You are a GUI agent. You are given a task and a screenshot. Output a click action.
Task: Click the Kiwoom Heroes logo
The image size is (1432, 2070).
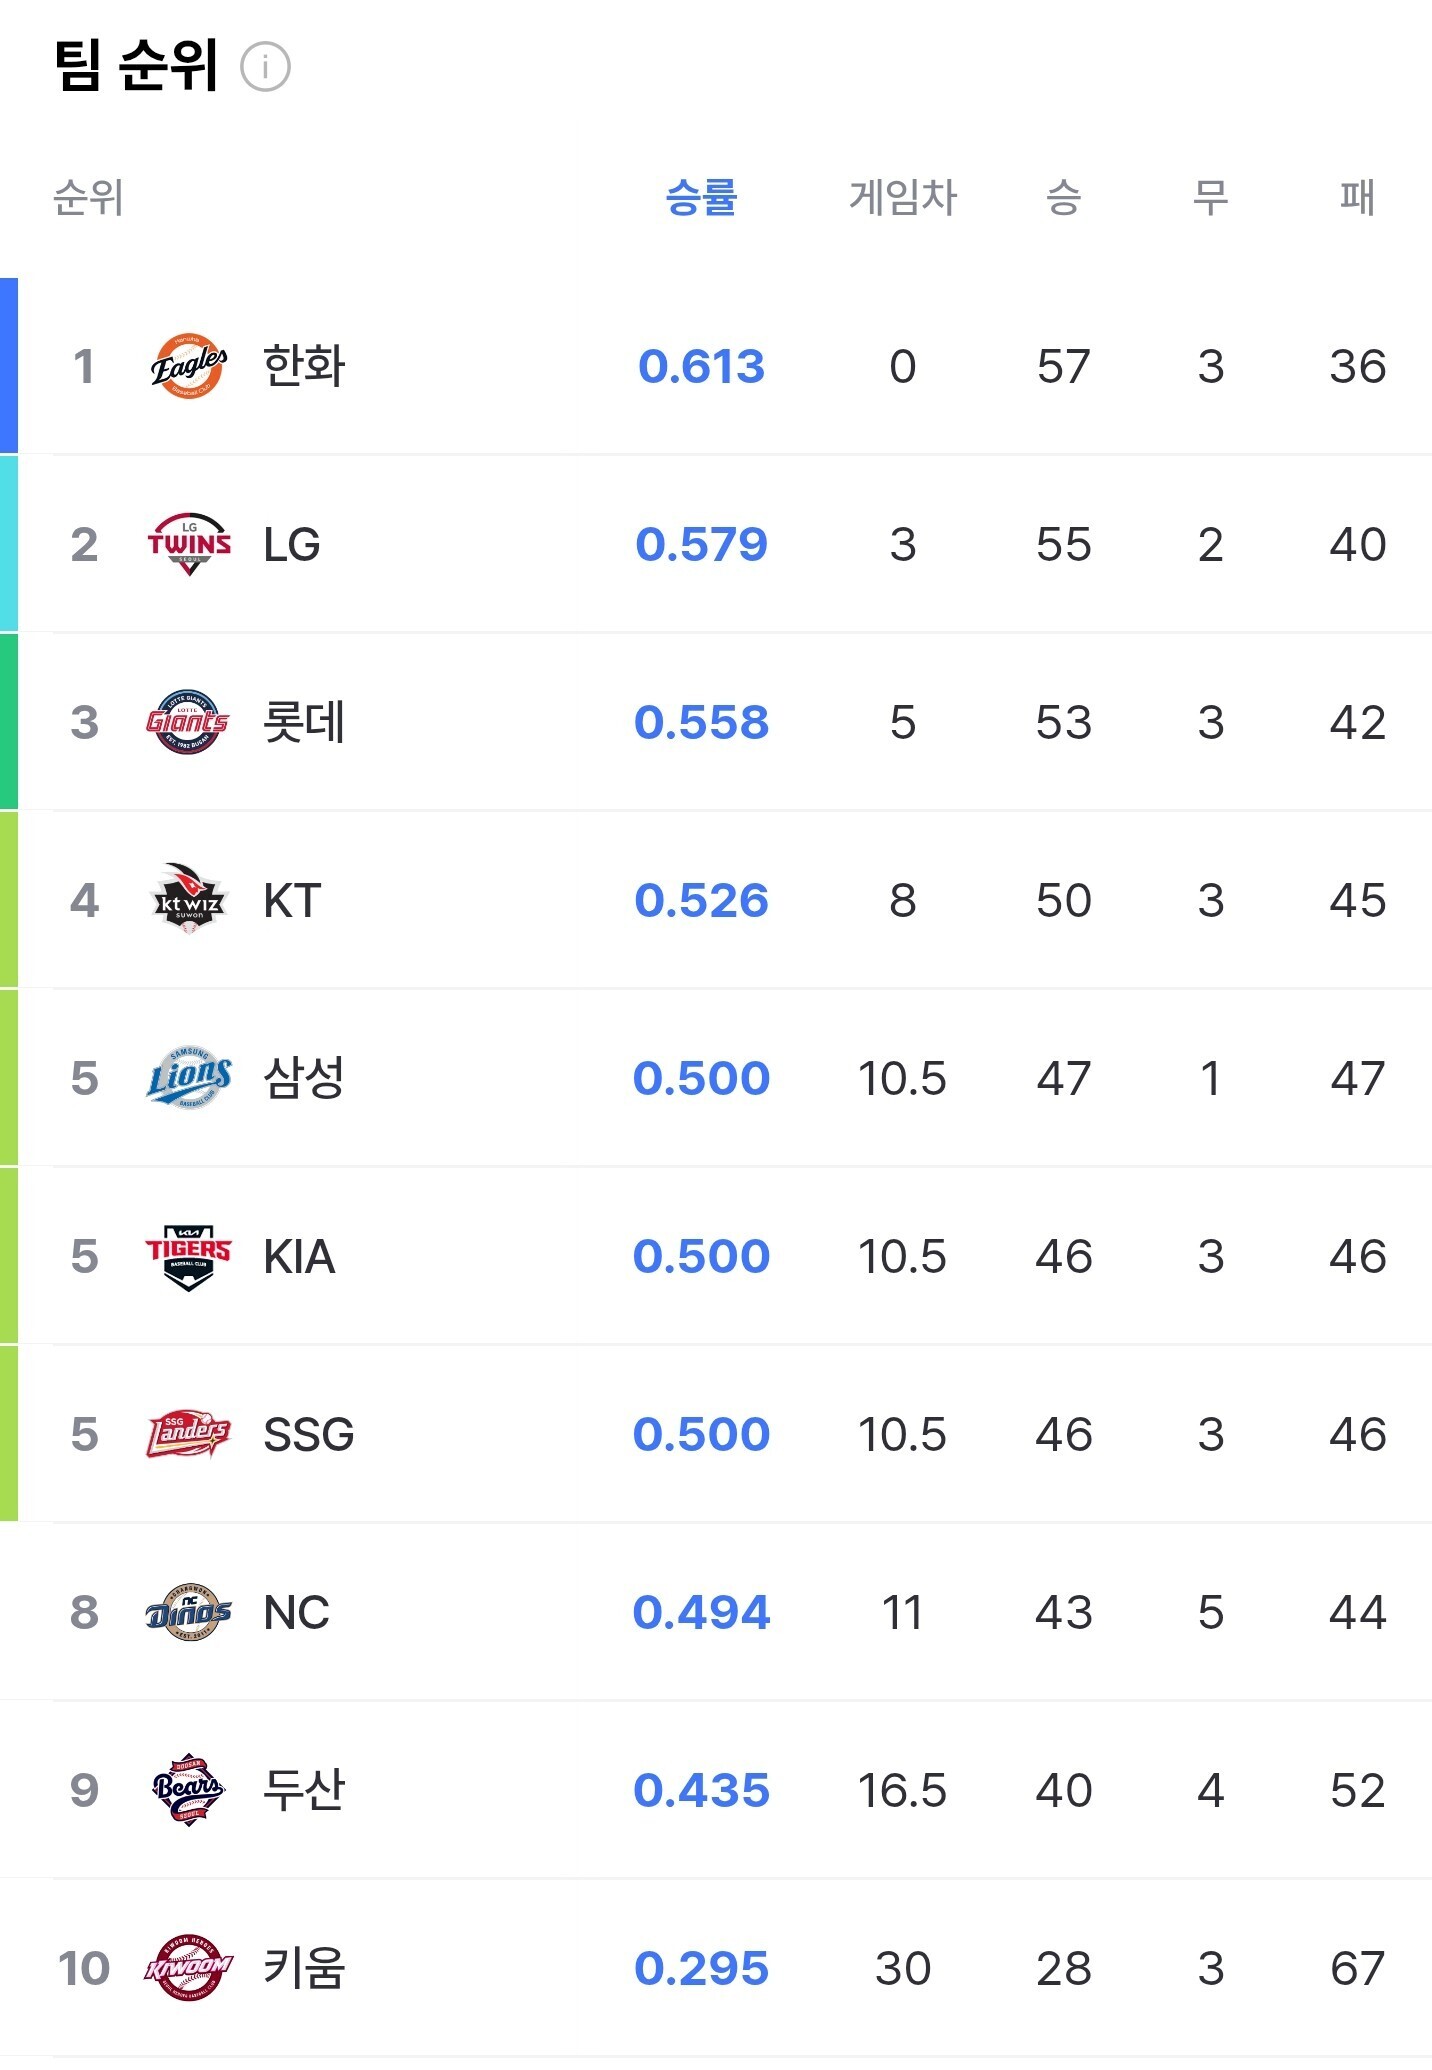(189, 1968)
